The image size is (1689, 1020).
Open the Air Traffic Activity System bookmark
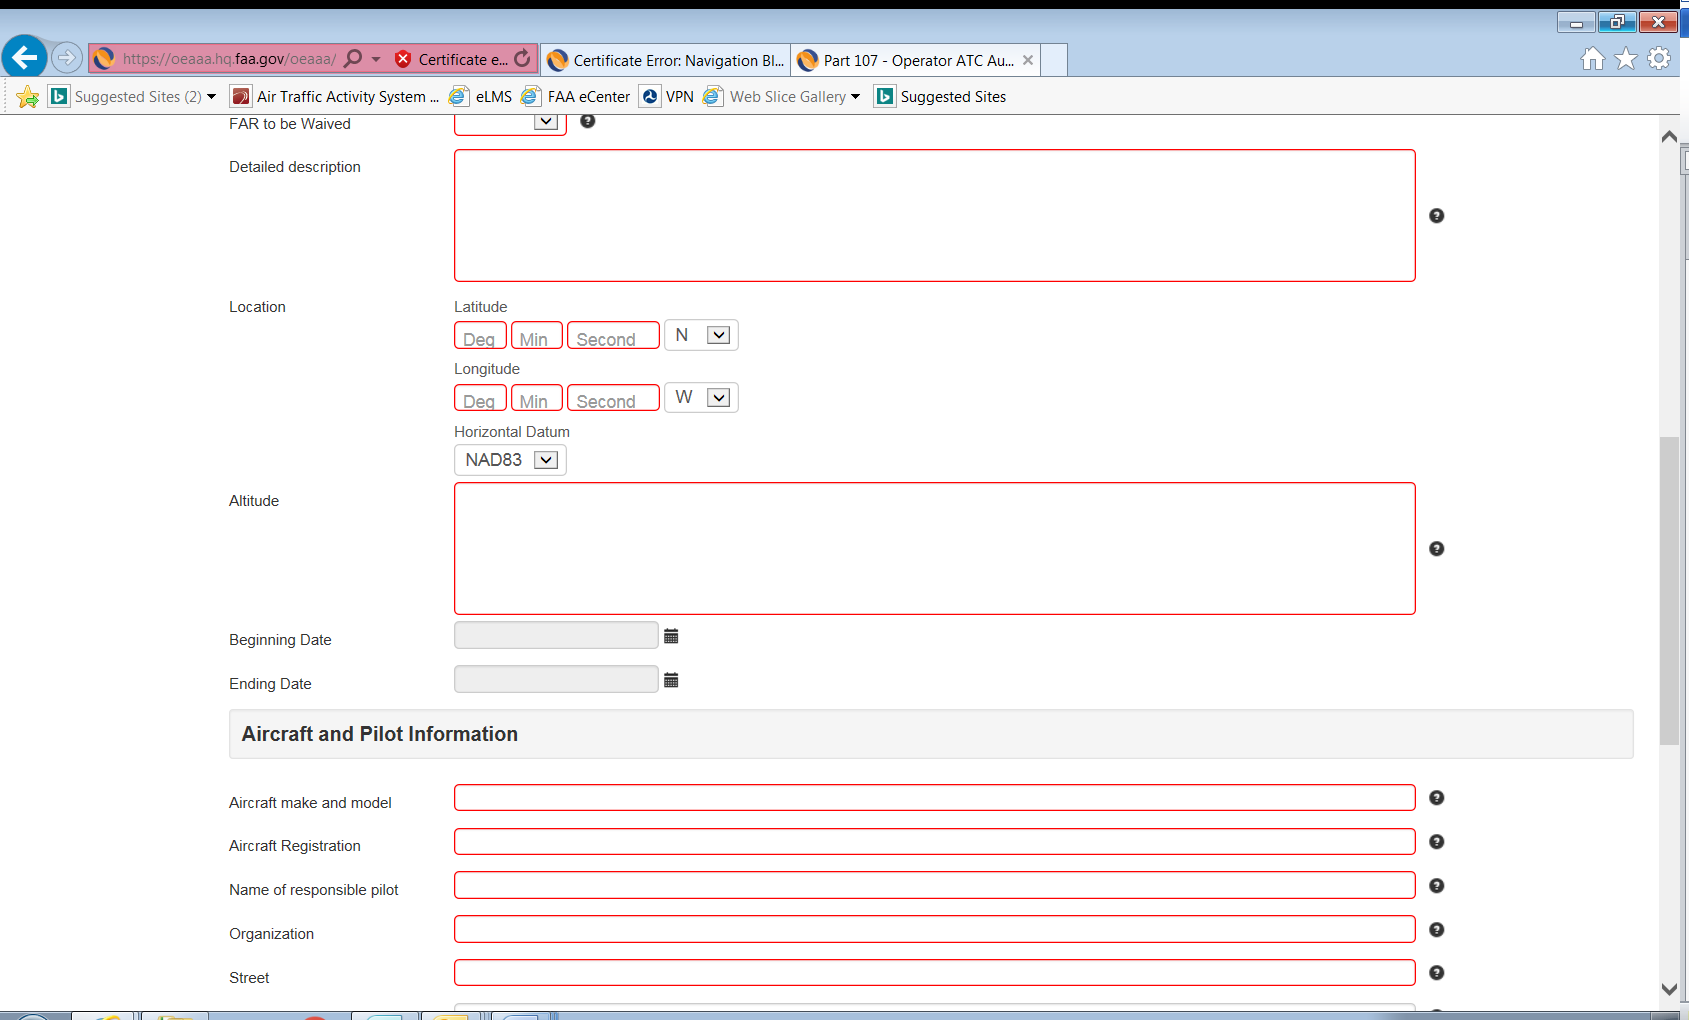click(x=346, y=97)
